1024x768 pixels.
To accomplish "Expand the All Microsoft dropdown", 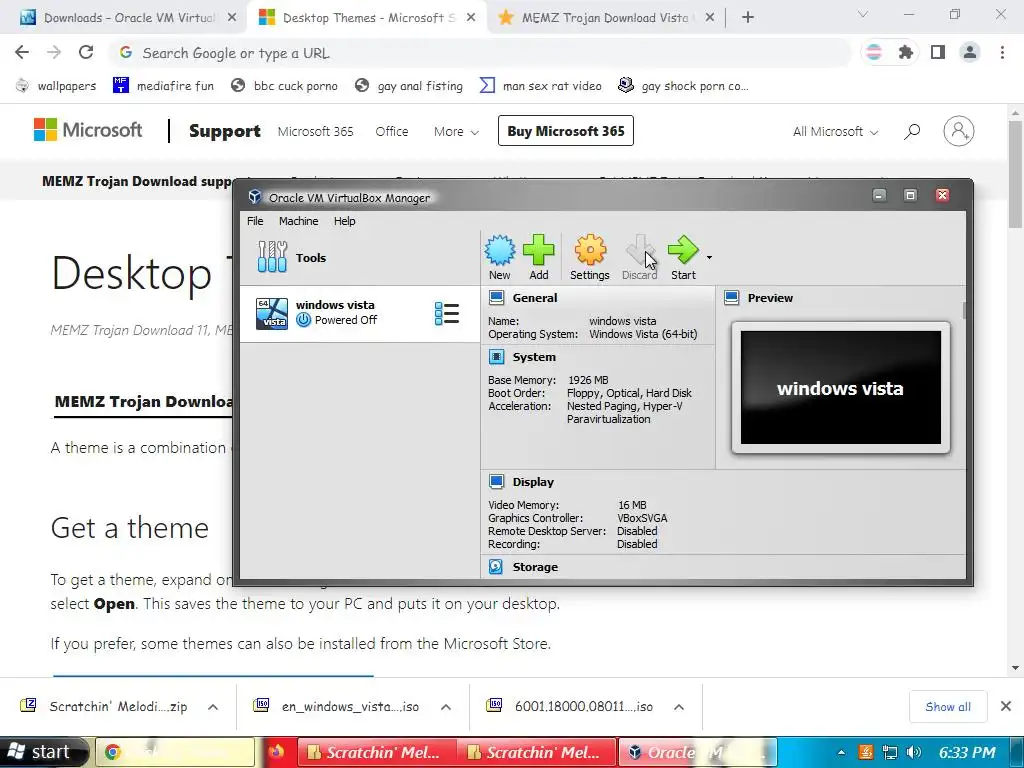I will [835, 131].
